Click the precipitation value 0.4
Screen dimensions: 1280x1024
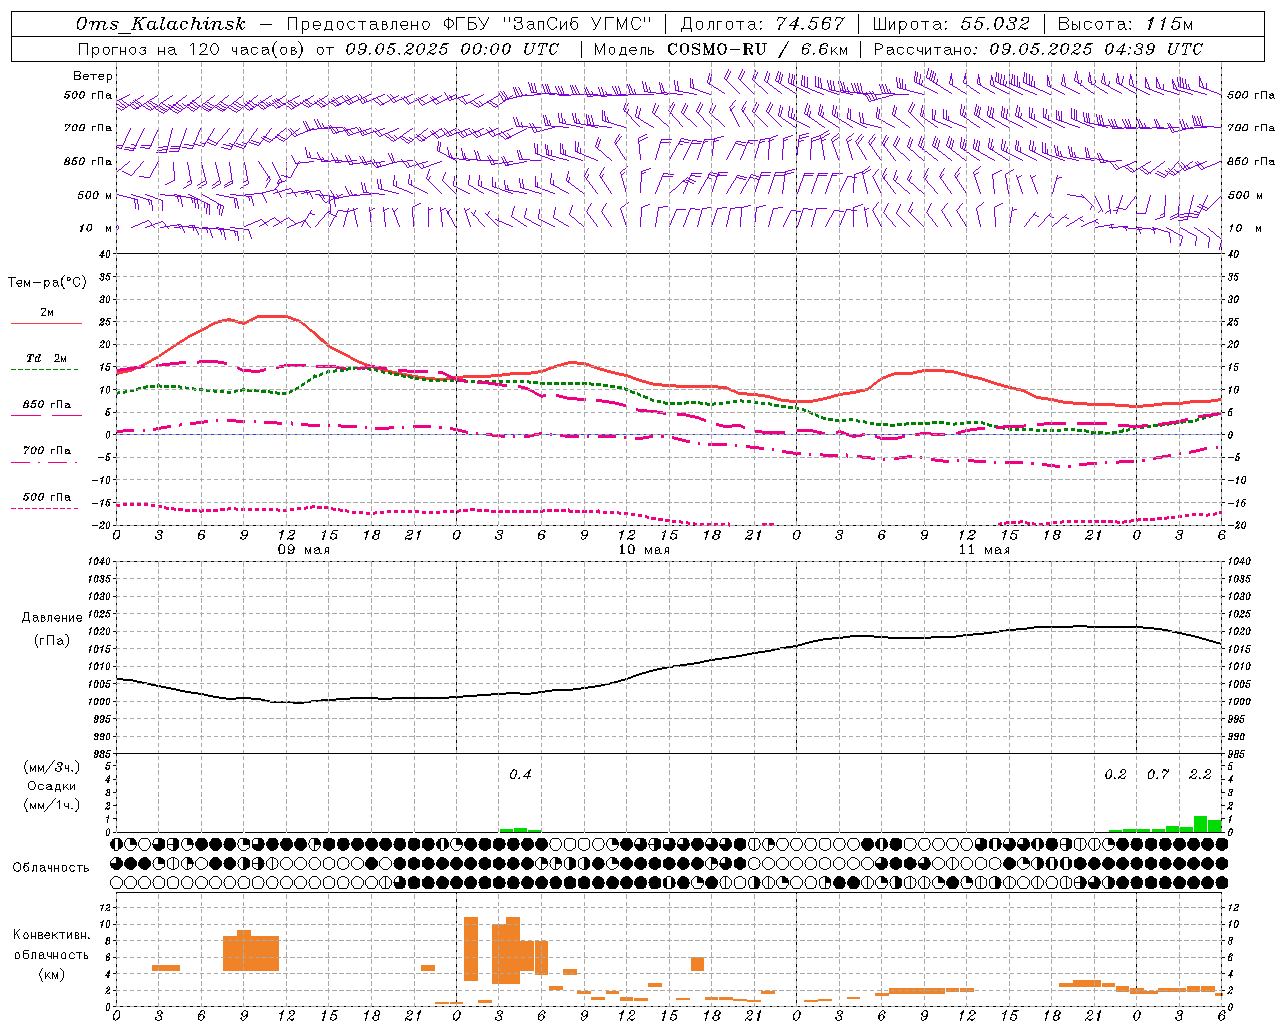click(520, 774)
